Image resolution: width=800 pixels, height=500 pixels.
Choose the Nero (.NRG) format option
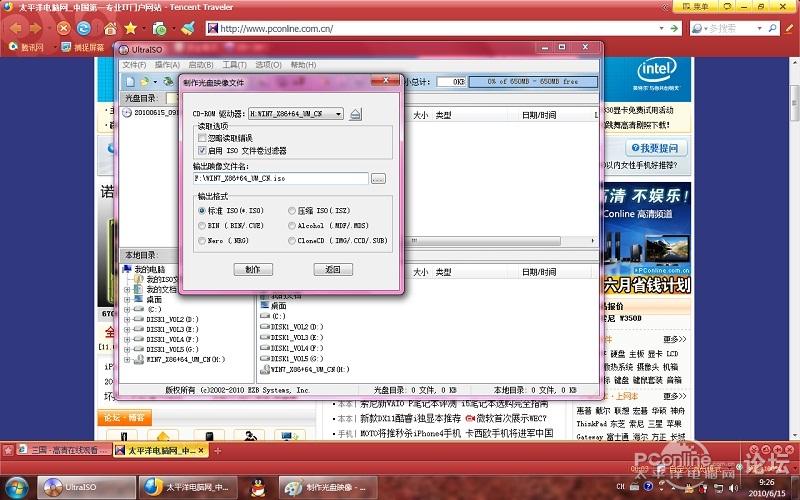(x=201, y=241)
